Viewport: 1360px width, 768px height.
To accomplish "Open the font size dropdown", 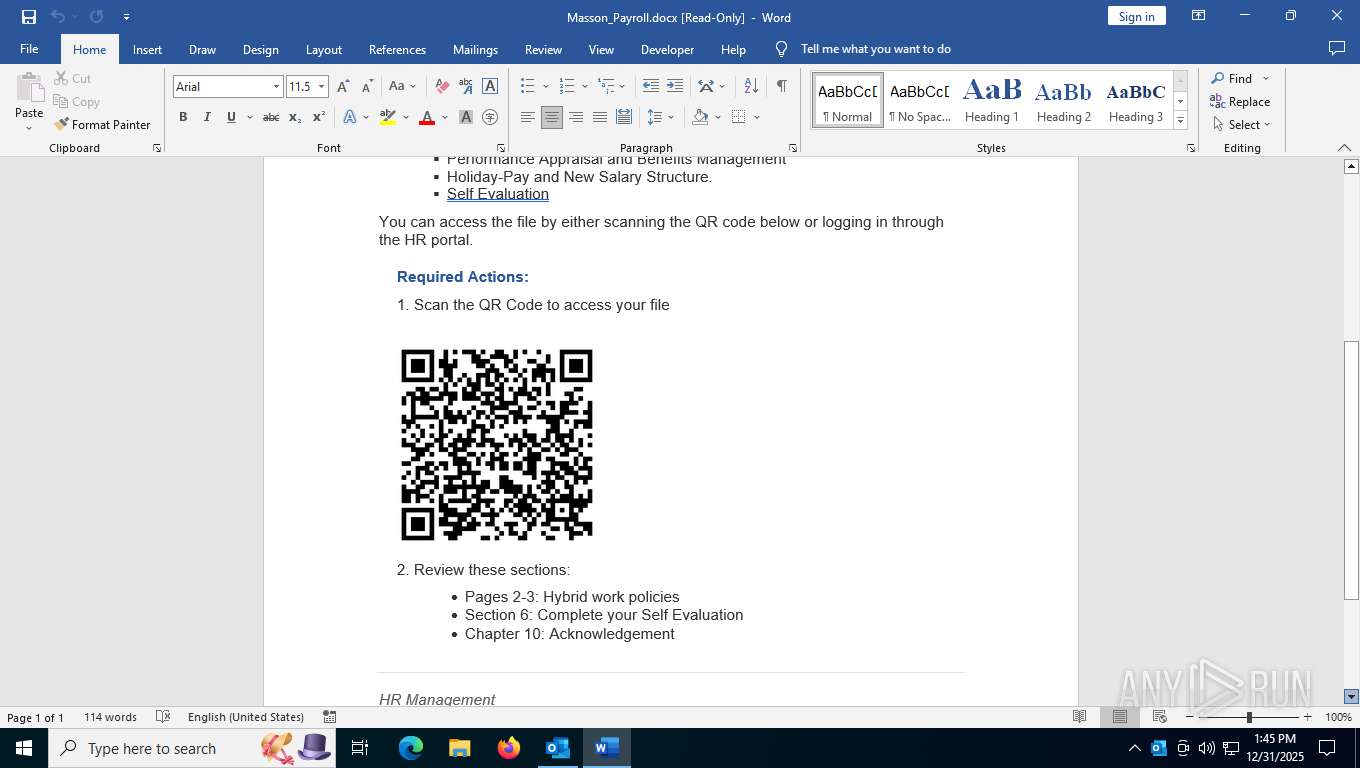I will pyautogui.click(x=321, y=87).
